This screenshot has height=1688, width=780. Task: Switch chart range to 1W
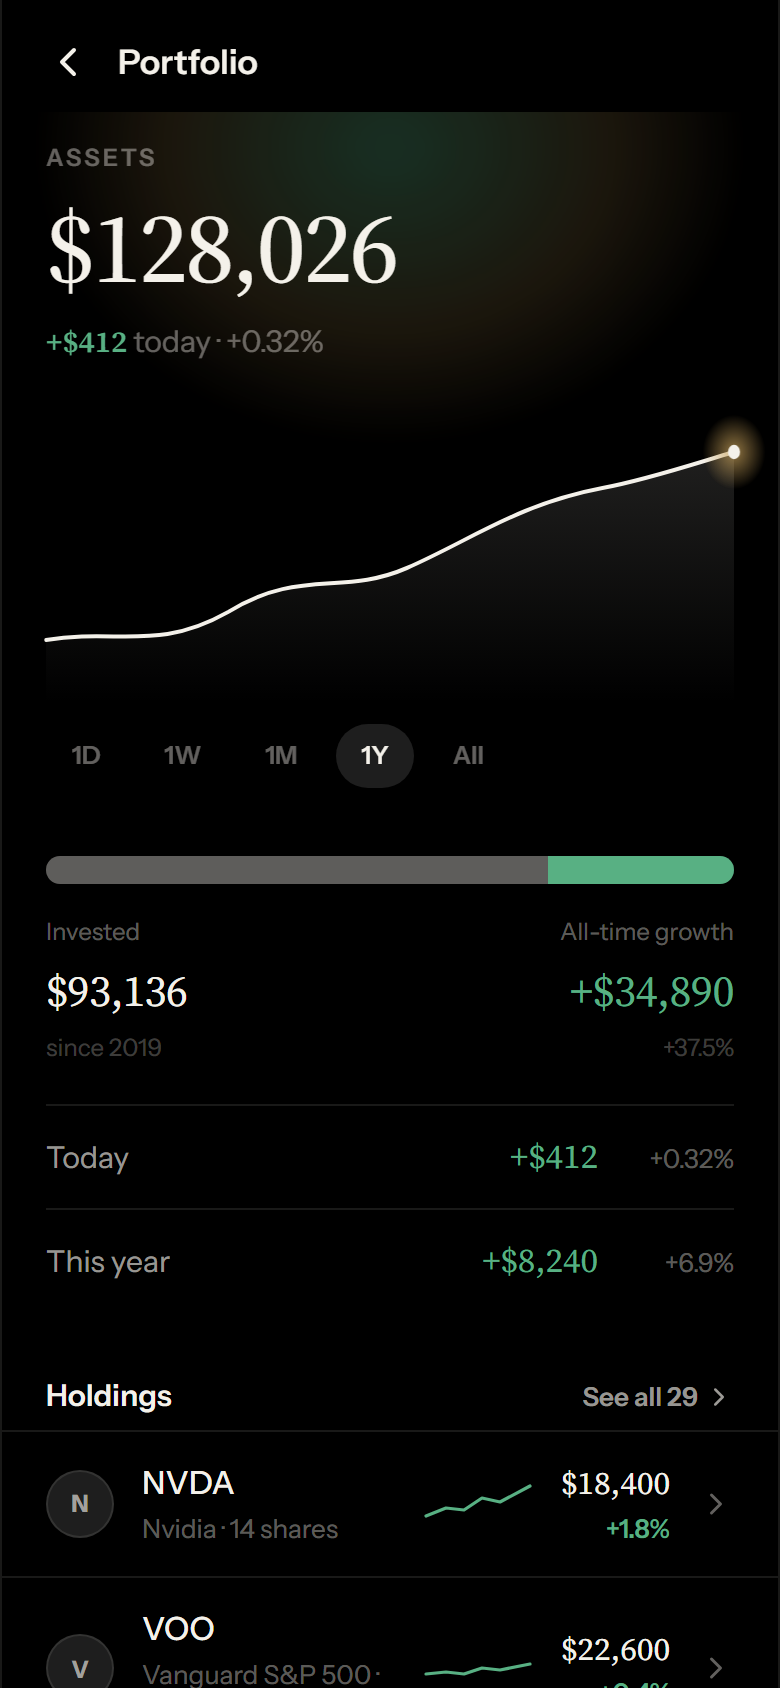182,756
